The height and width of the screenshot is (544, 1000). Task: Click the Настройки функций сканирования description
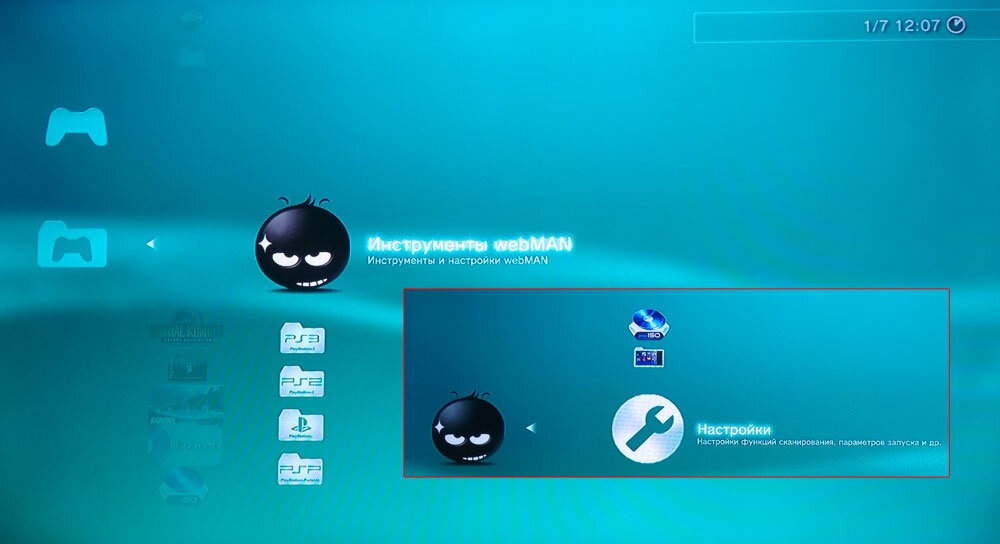click(818, 442)
